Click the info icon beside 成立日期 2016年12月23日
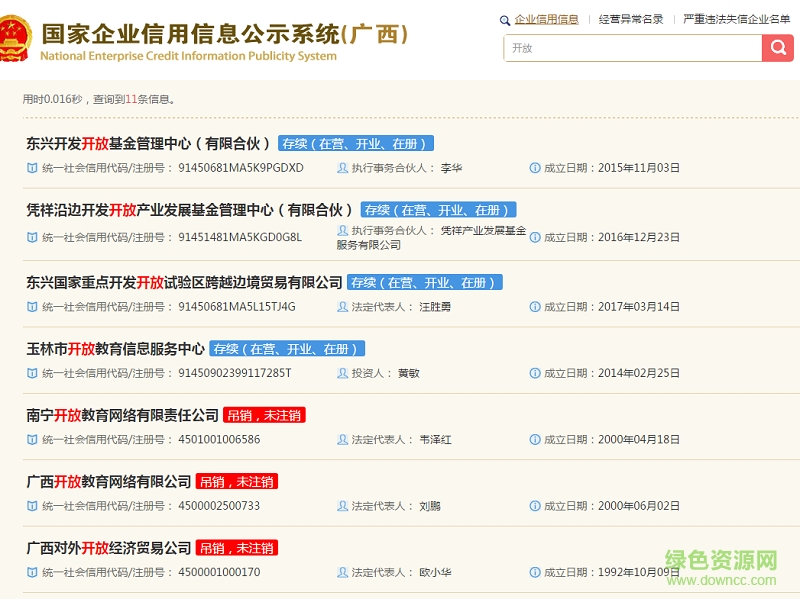800x599 pixels. (x=535, y=237)
